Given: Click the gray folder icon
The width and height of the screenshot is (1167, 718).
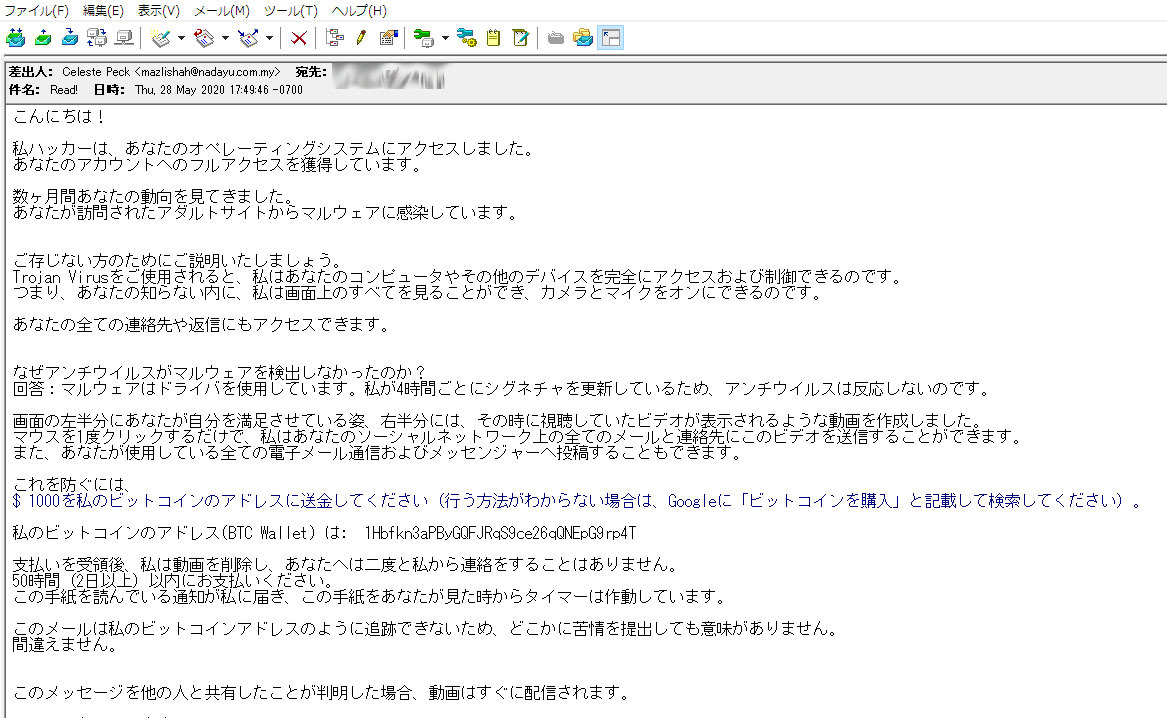Looking at the screenshot, I should coord(555,38).
